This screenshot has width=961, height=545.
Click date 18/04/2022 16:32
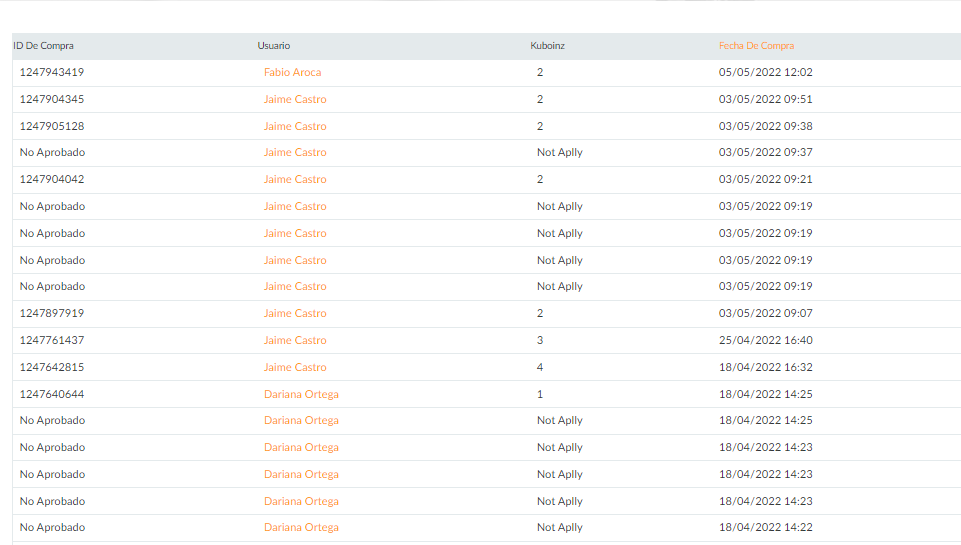[765, 367]
